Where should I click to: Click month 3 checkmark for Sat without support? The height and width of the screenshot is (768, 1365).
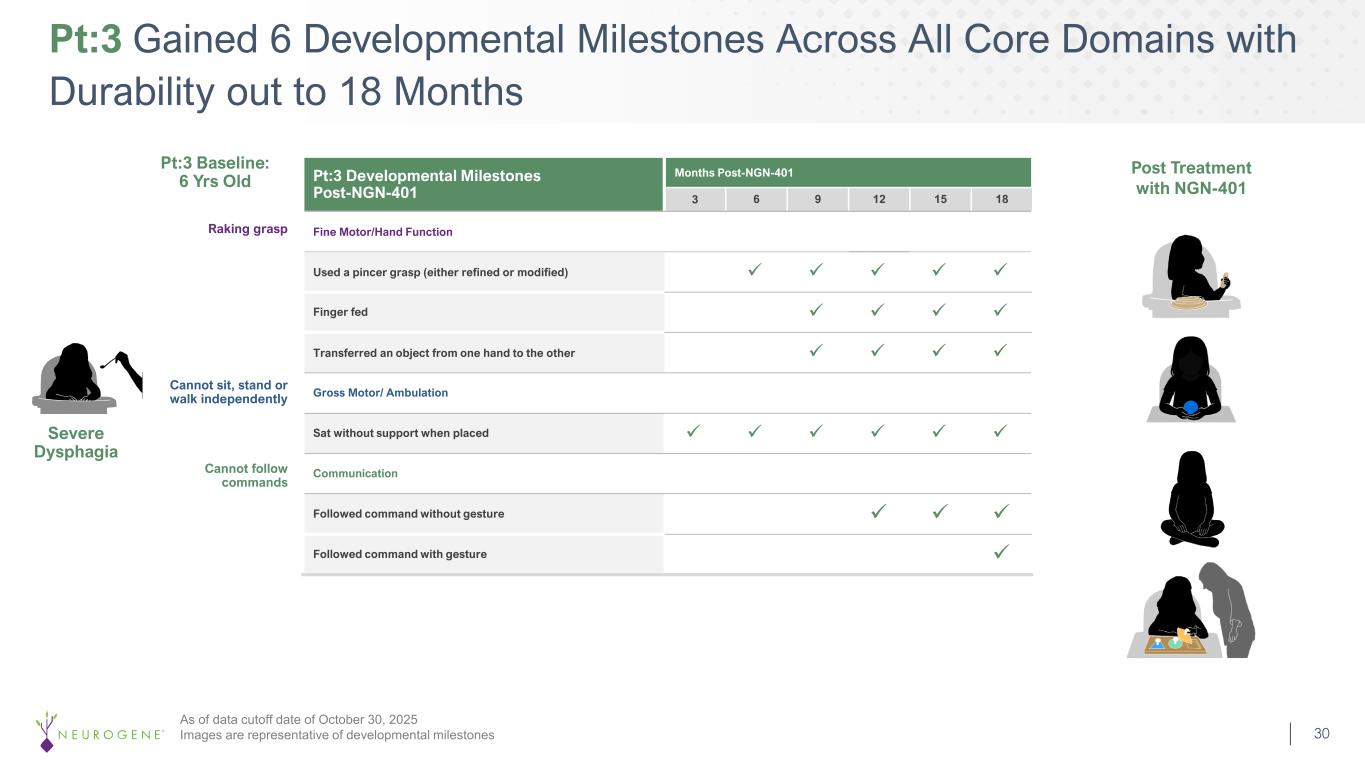694,432
